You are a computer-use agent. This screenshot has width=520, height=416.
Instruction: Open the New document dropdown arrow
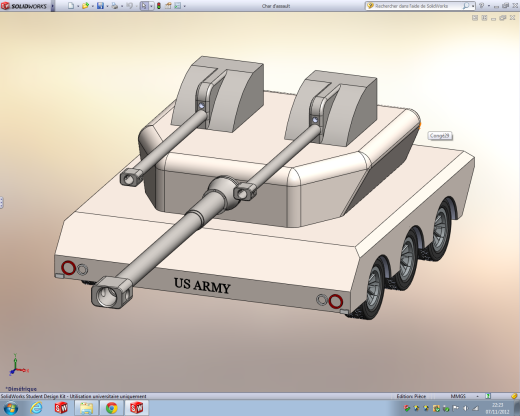pos(78,6)
